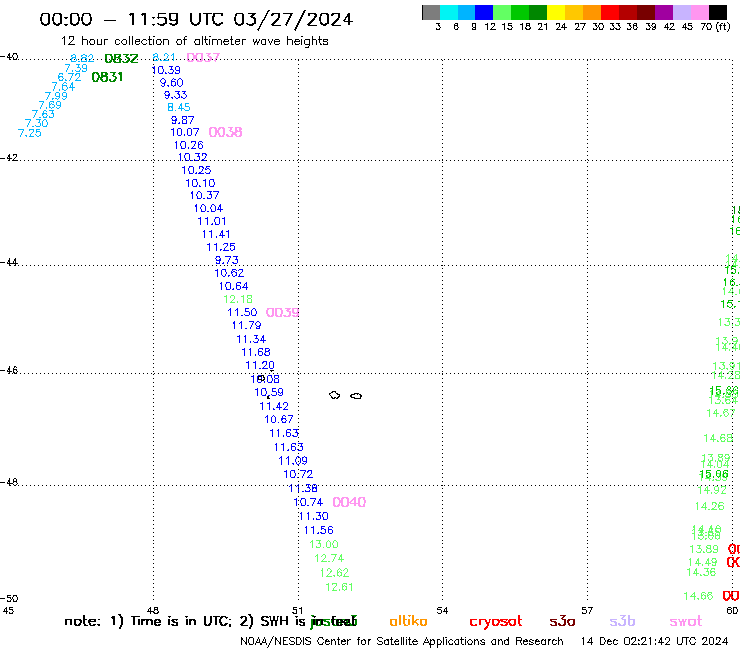Viewport: 740px width, 650px height.
Task: Click the light blue value 7.25
Action: click(30, 133)
